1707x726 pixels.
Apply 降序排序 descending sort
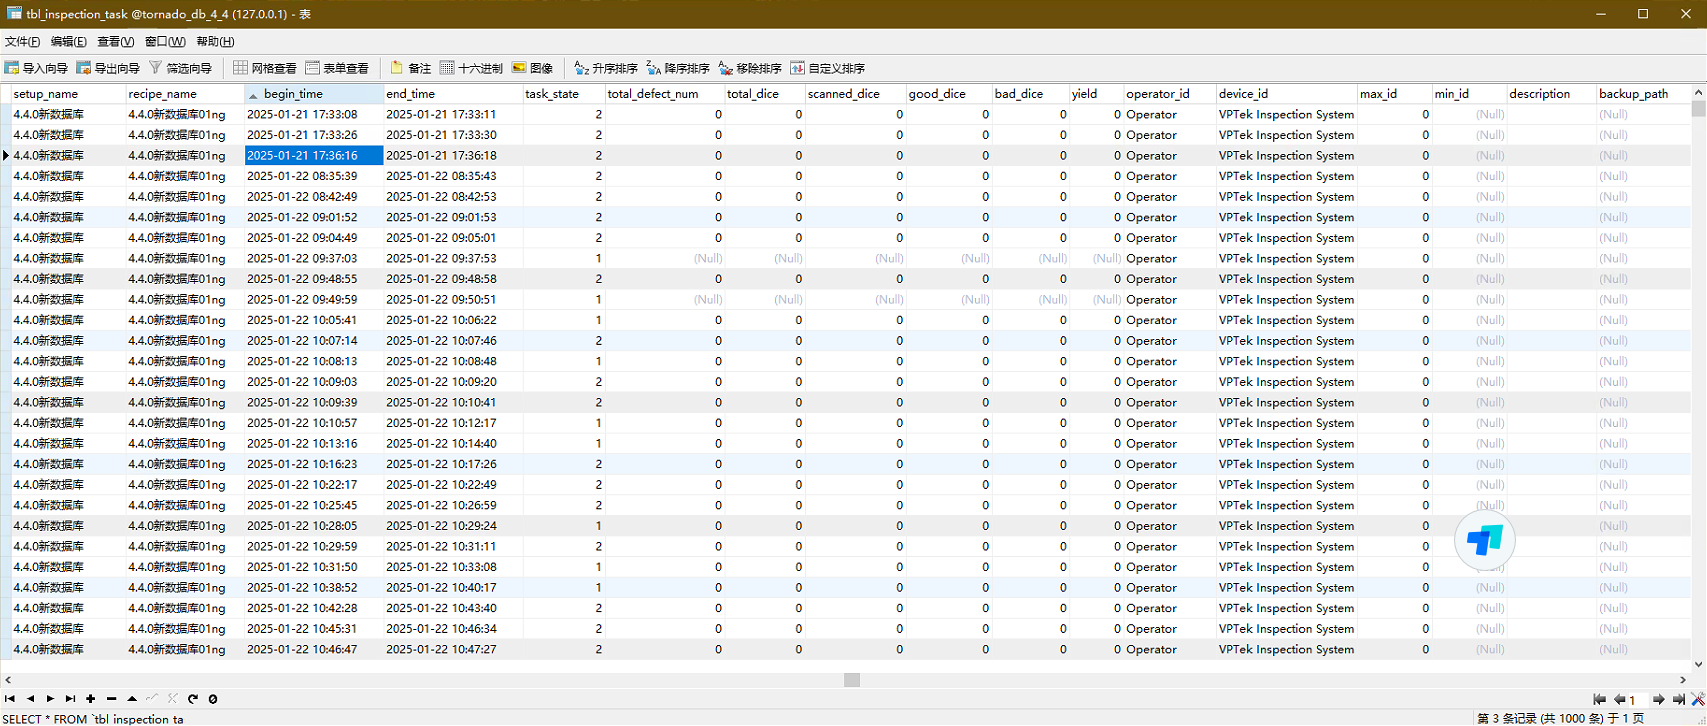(678, 68)
